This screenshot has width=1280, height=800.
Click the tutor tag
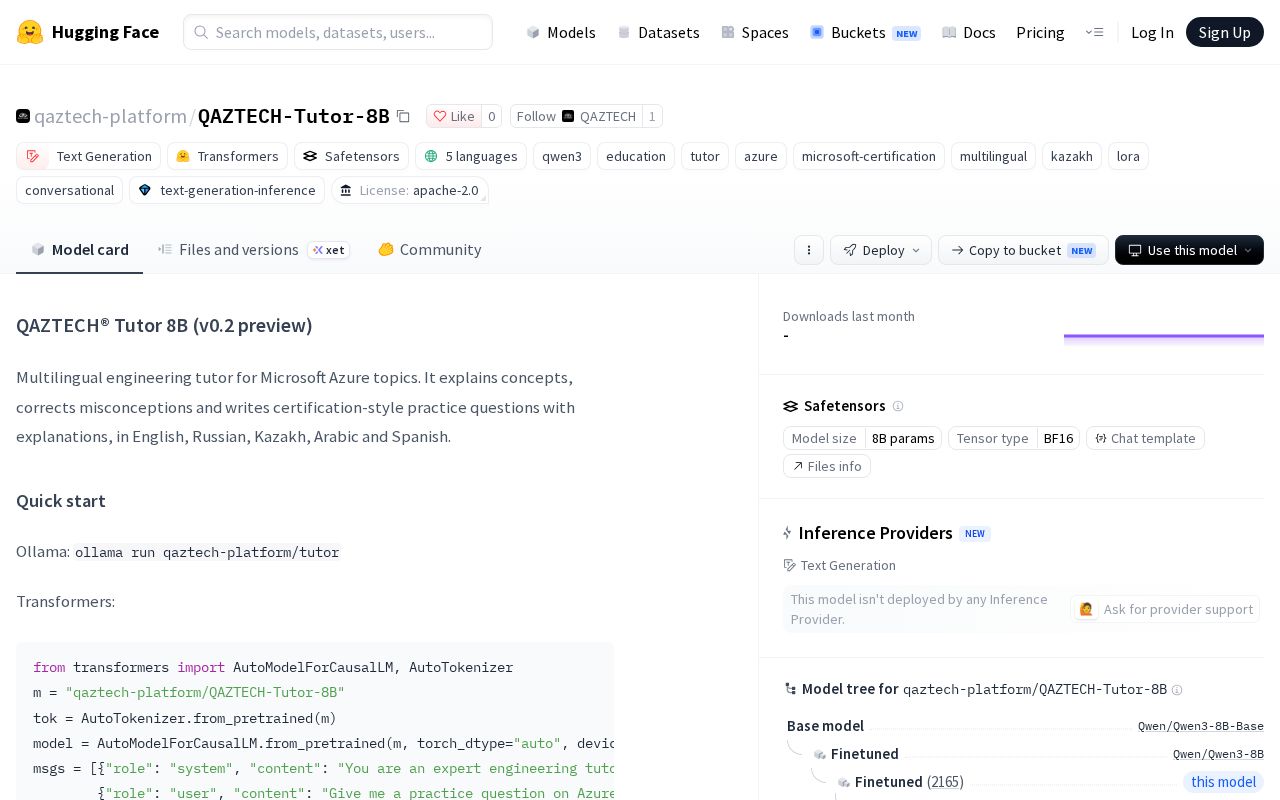(705, 156)
